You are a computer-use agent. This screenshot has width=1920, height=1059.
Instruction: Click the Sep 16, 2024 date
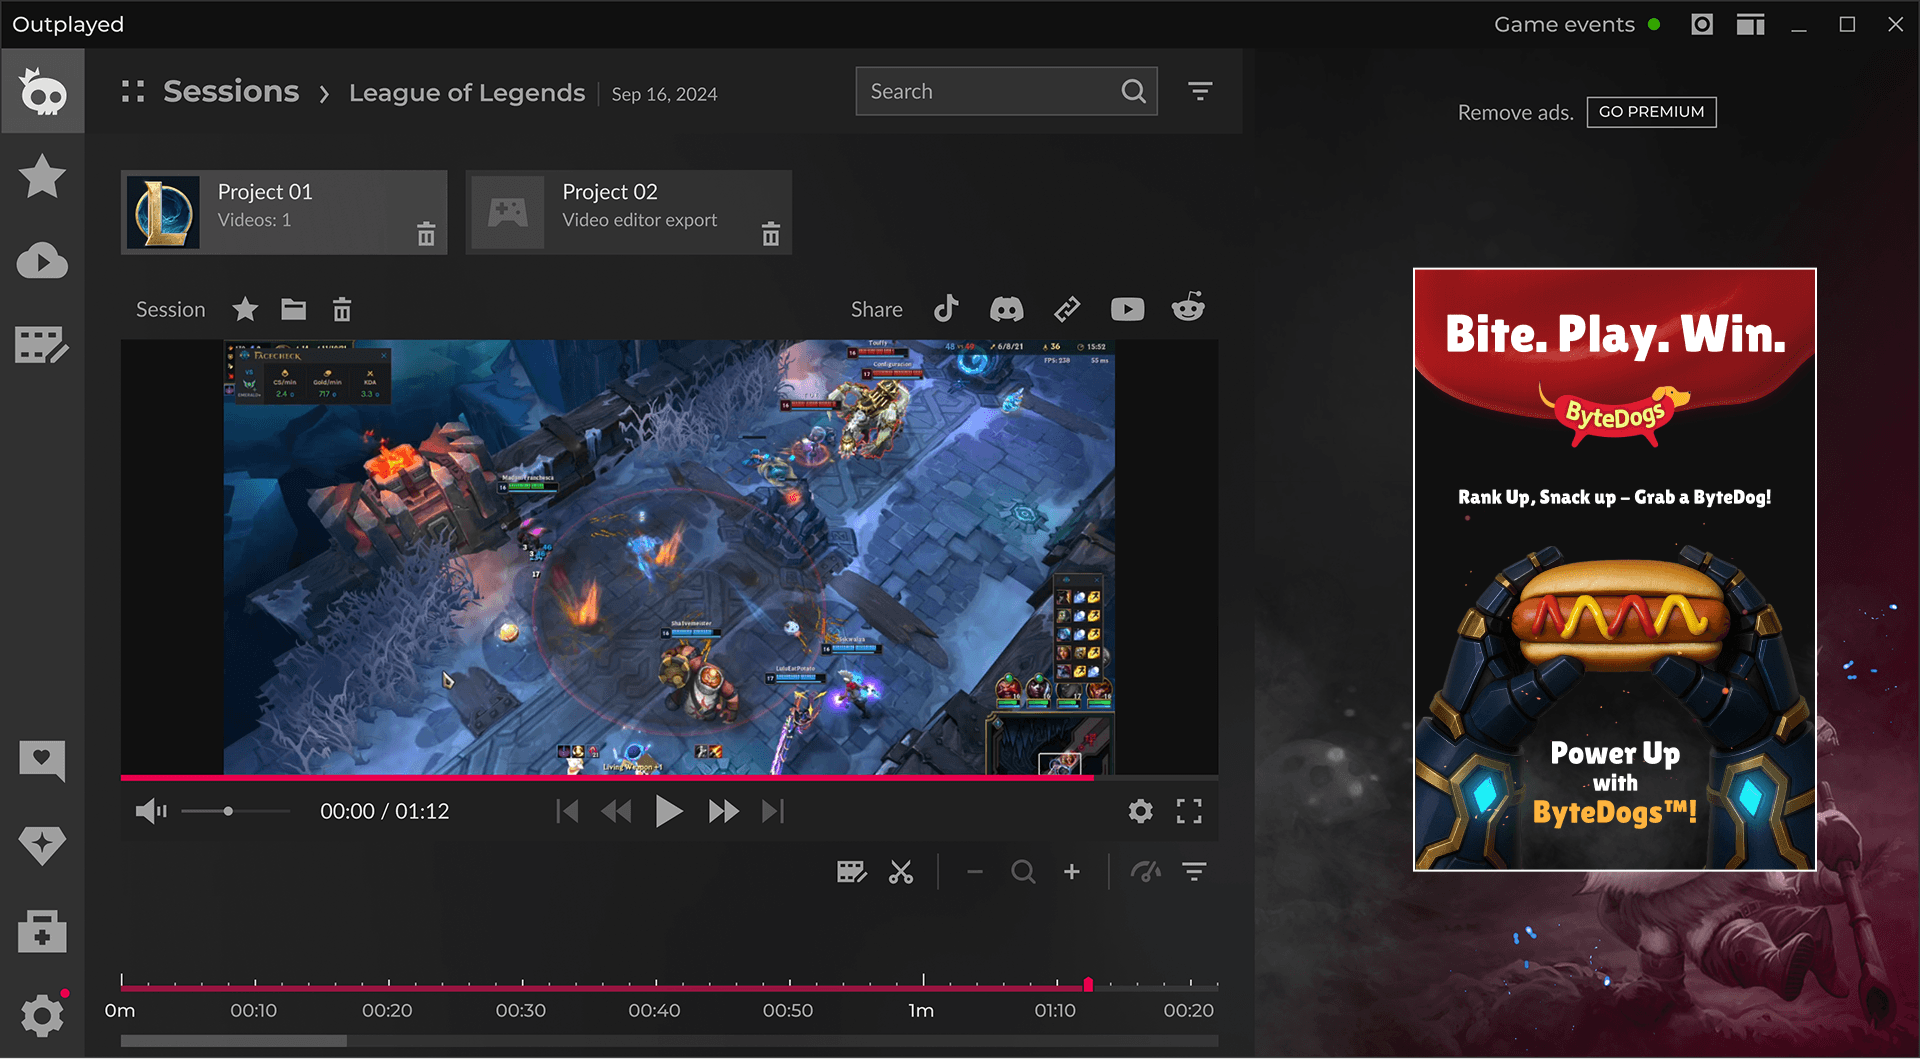[x=664, y=94]
